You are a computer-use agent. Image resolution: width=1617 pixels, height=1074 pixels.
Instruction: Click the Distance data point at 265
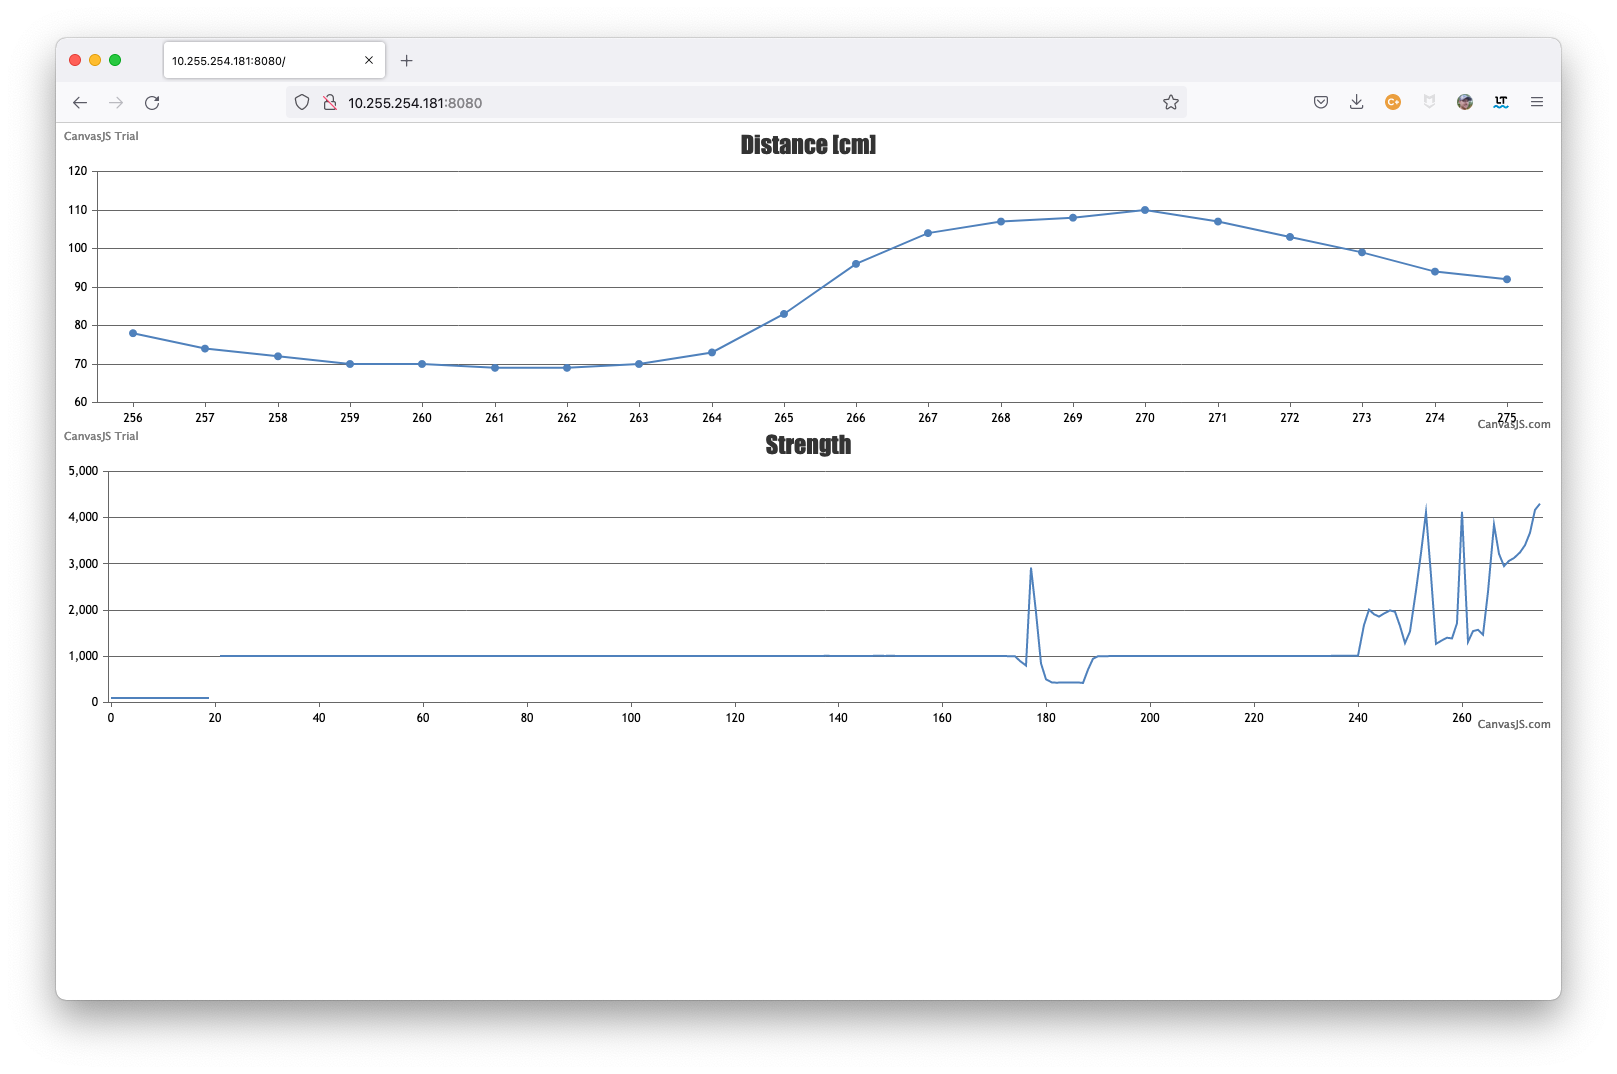pyautogui.click(x=784, y=314)
